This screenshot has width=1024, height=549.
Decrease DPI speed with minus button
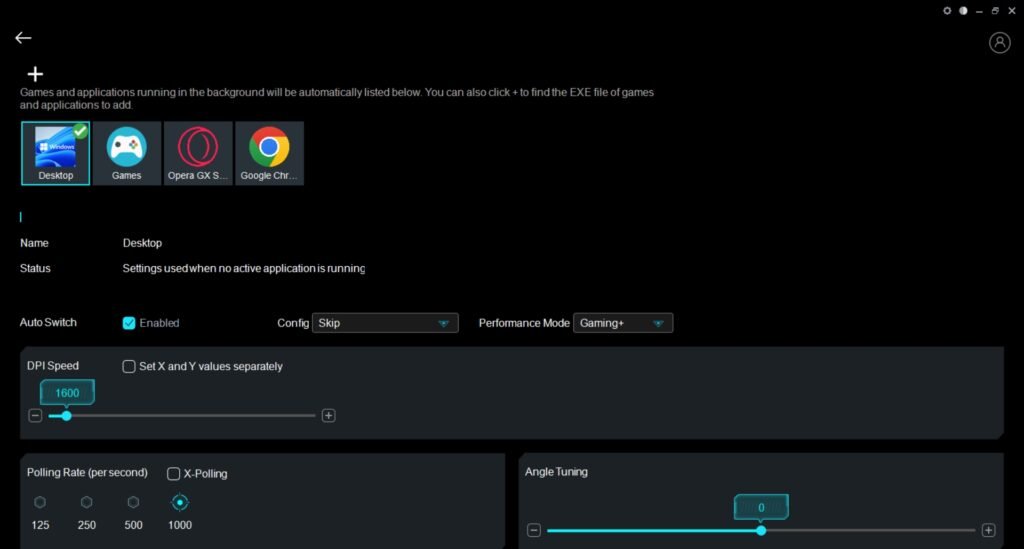click(x=35, y=415)
